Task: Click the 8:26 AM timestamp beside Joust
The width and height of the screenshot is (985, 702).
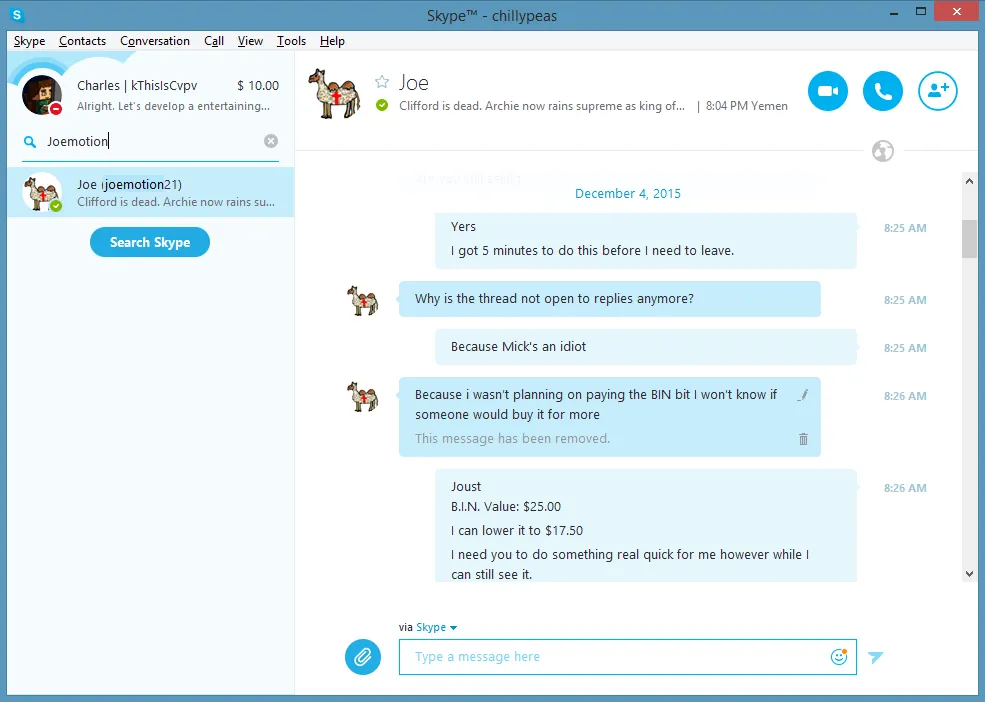Action: (905, 488)
